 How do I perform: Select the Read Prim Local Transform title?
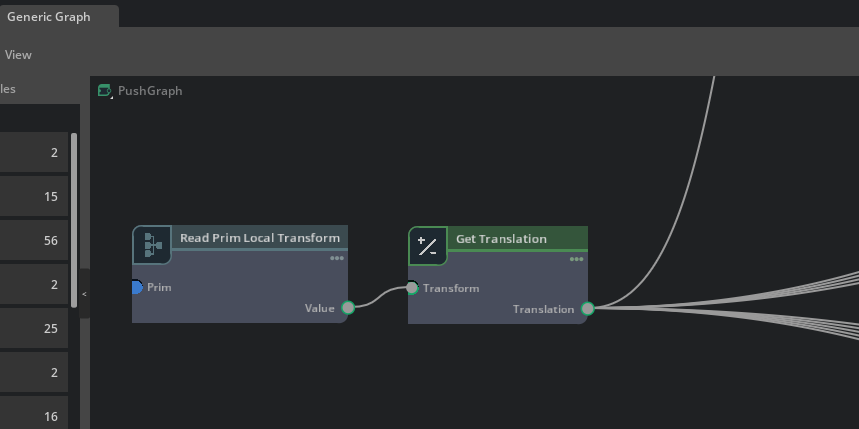click(259, 238)
